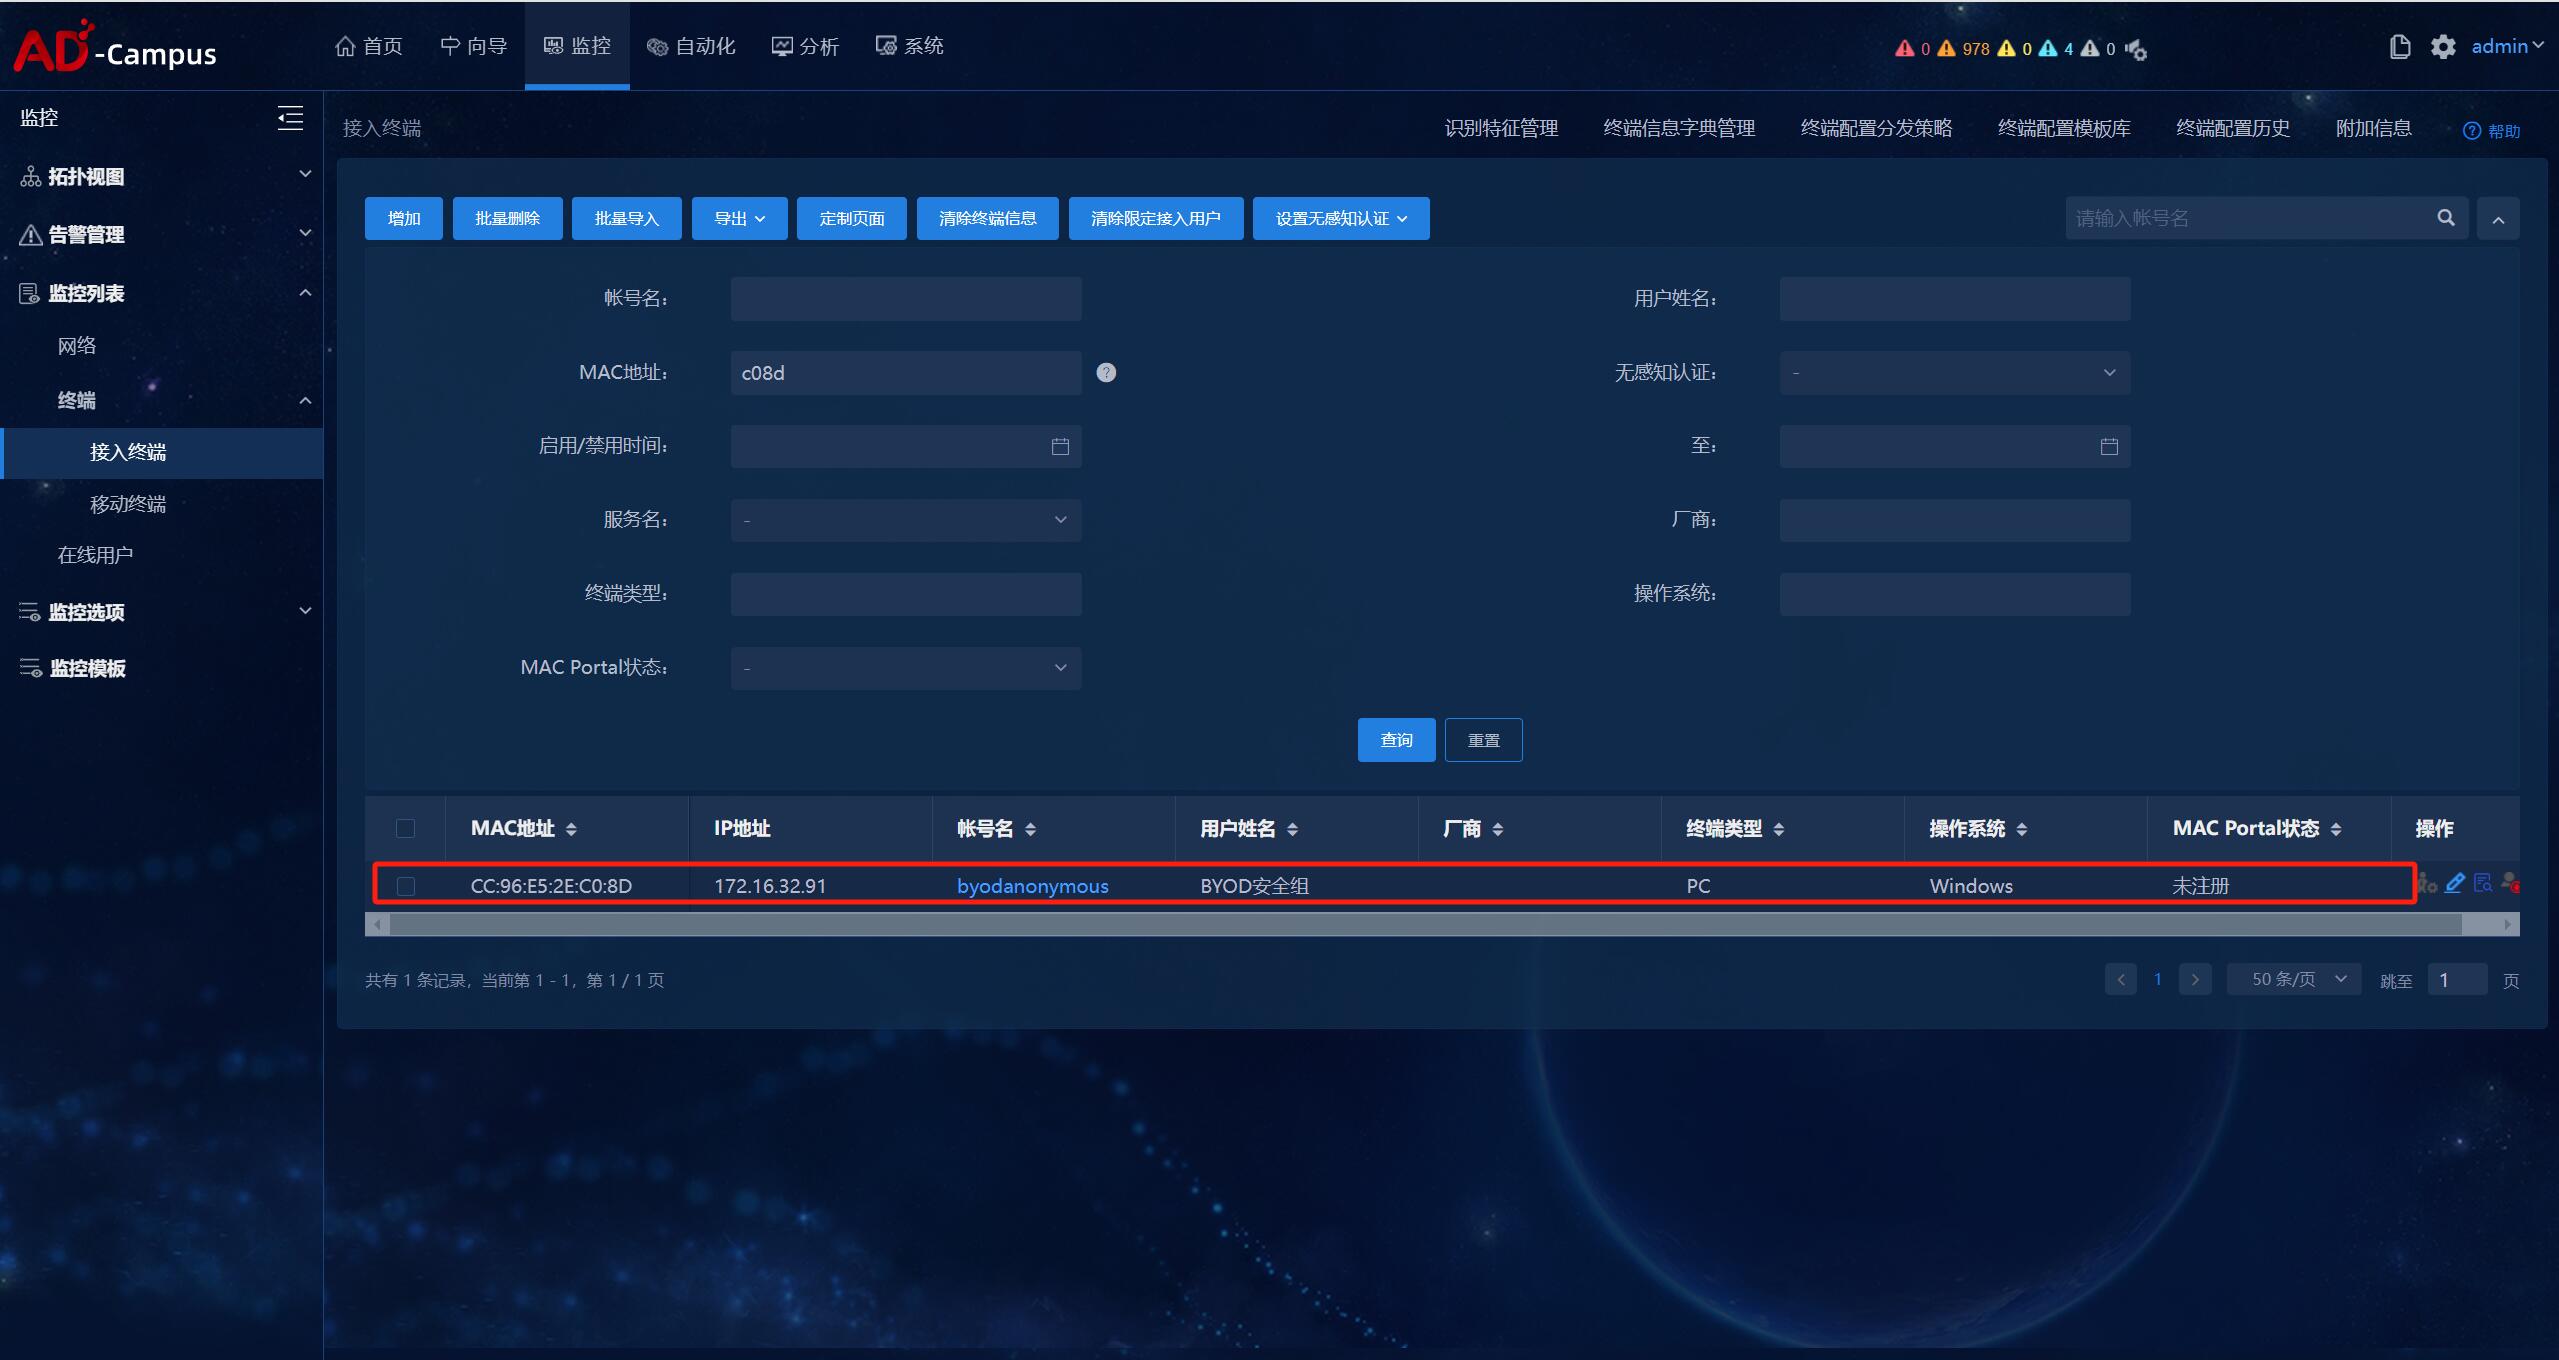The image size is (2559, 1360).
Task: Sort table by MAC地址 column arrows
Action: 571,829
